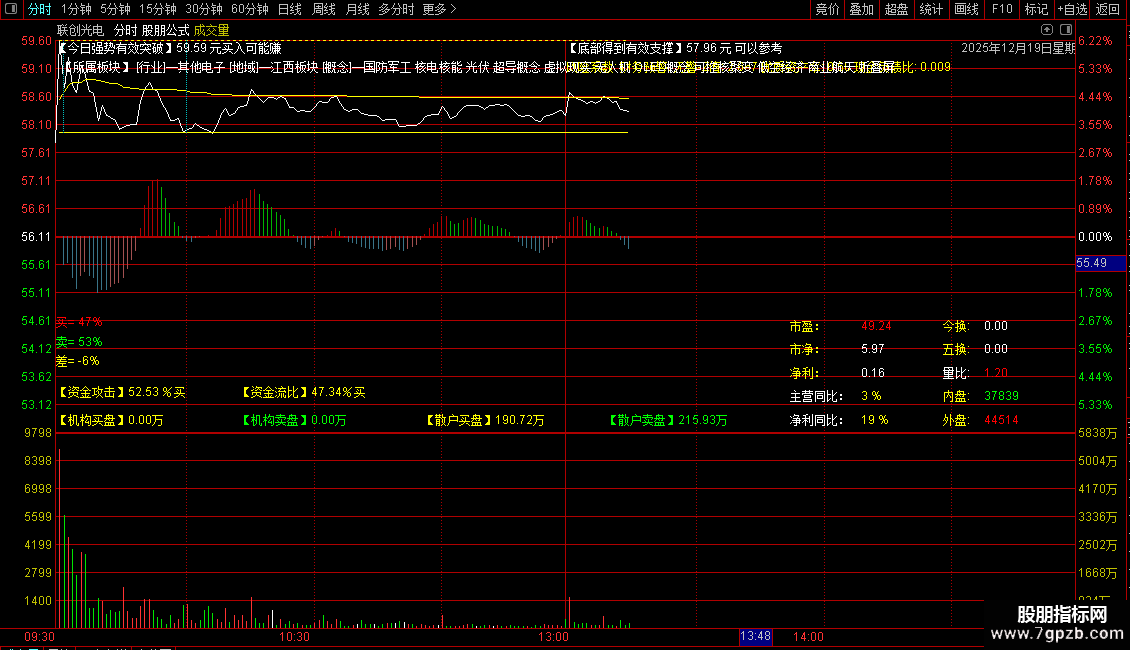Click the 59.60 top price axis label
The width and height of the screenshot is (1130, 650).
(36, 41)
